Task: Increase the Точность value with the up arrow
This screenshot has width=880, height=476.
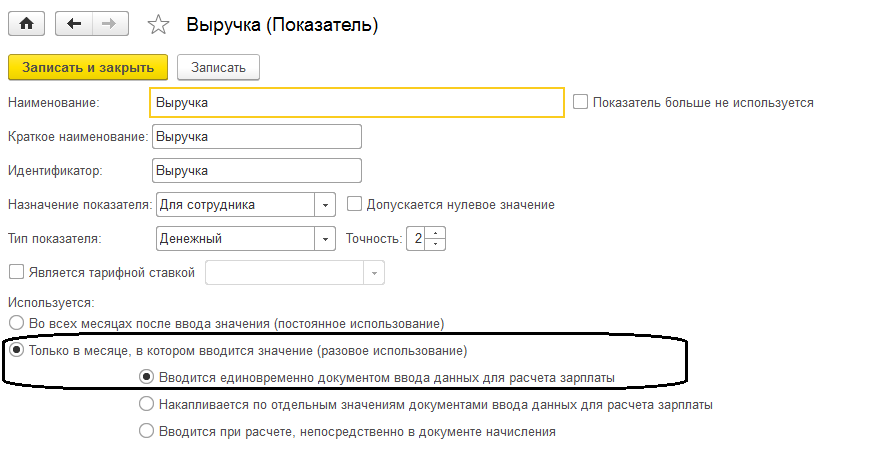Action: coord(438,233)
